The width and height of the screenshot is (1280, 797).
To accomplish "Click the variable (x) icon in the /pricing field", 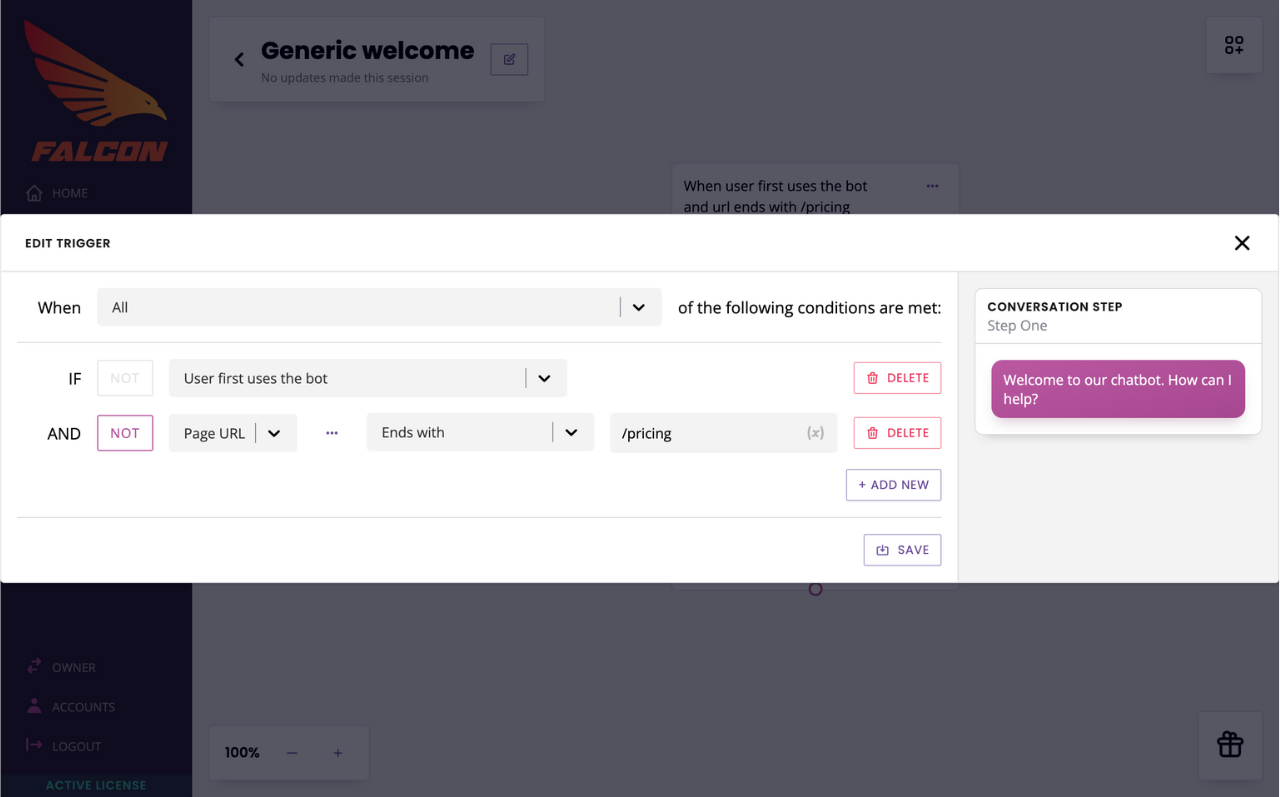I will tap(816, 433).
